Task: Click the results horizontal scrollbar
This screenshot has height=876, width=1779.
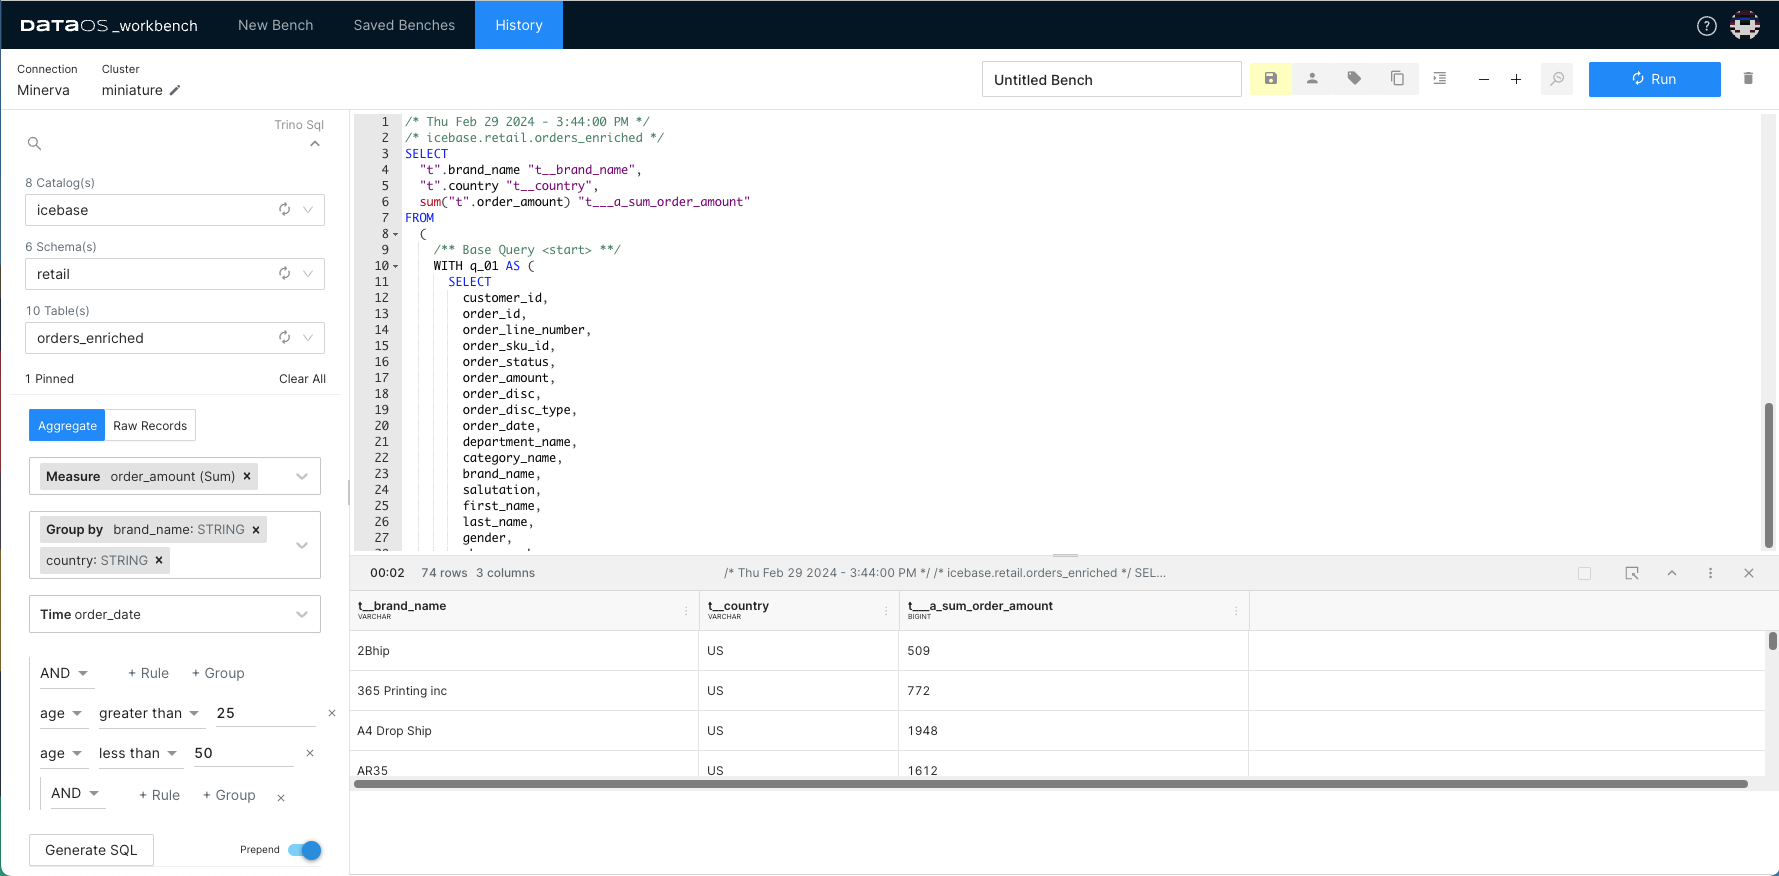Action: (x=1050, y=784)
